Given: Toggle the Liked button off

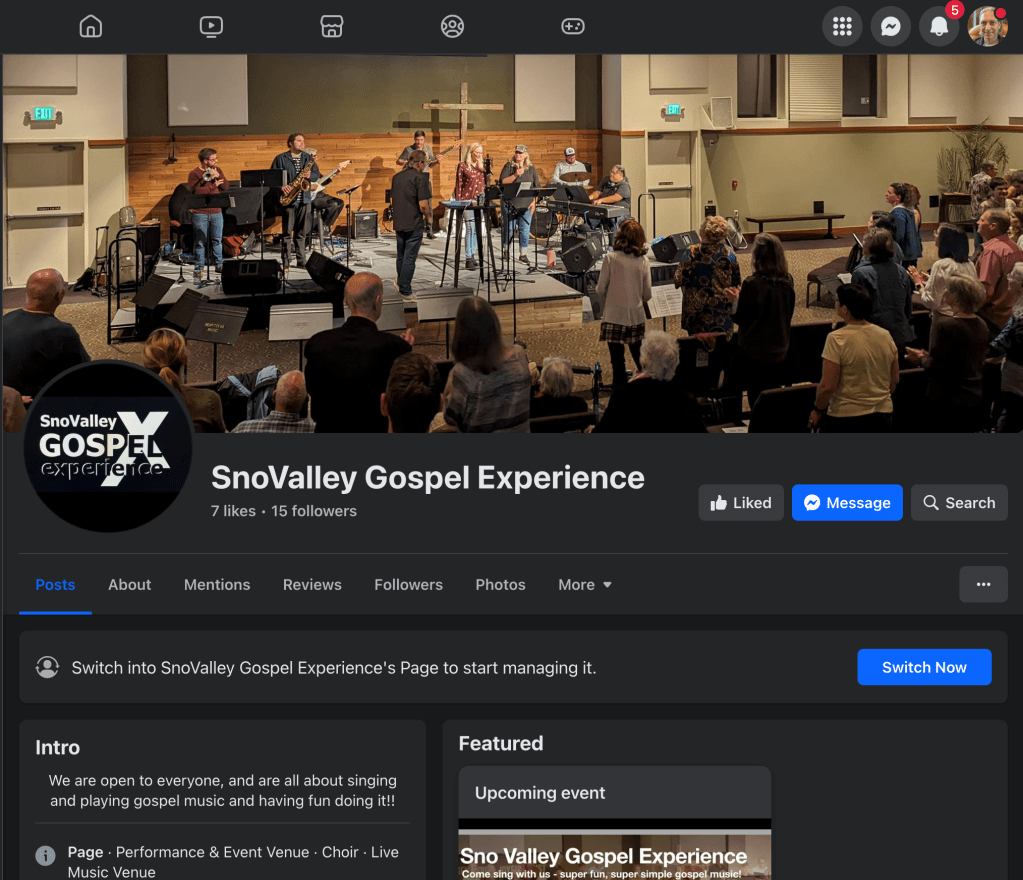Looking at the screenshot, I should 741,502.
